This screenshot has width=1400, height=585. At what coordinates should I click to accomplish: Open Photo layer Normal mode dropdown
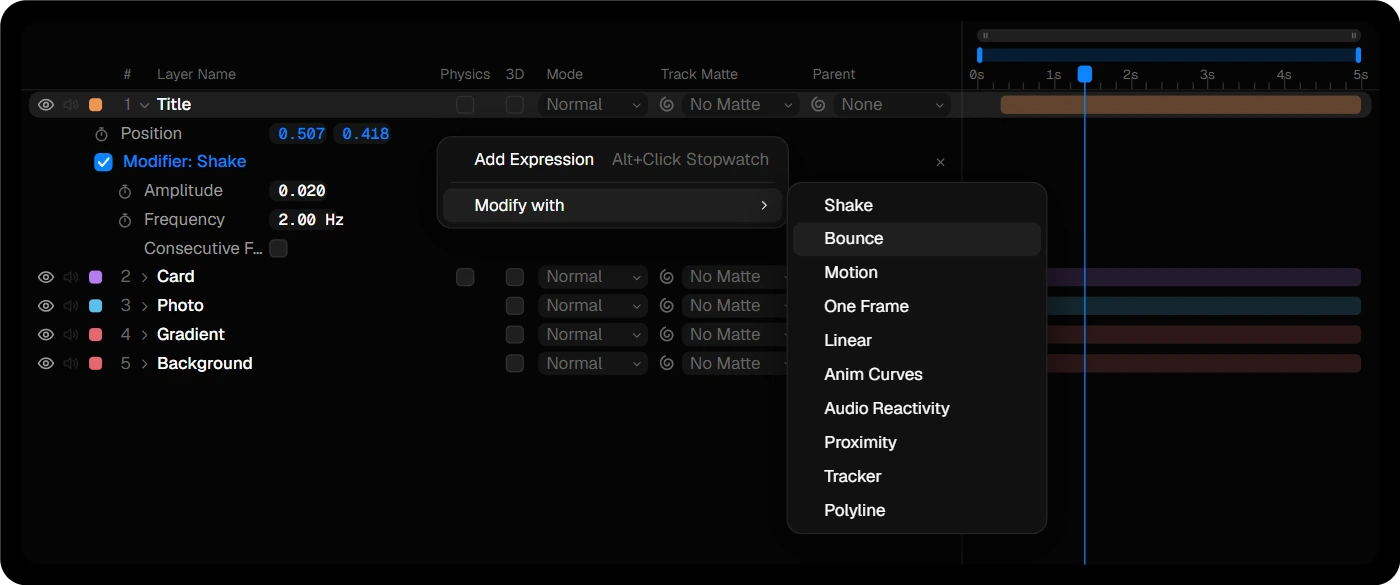(x=593, y=306)
